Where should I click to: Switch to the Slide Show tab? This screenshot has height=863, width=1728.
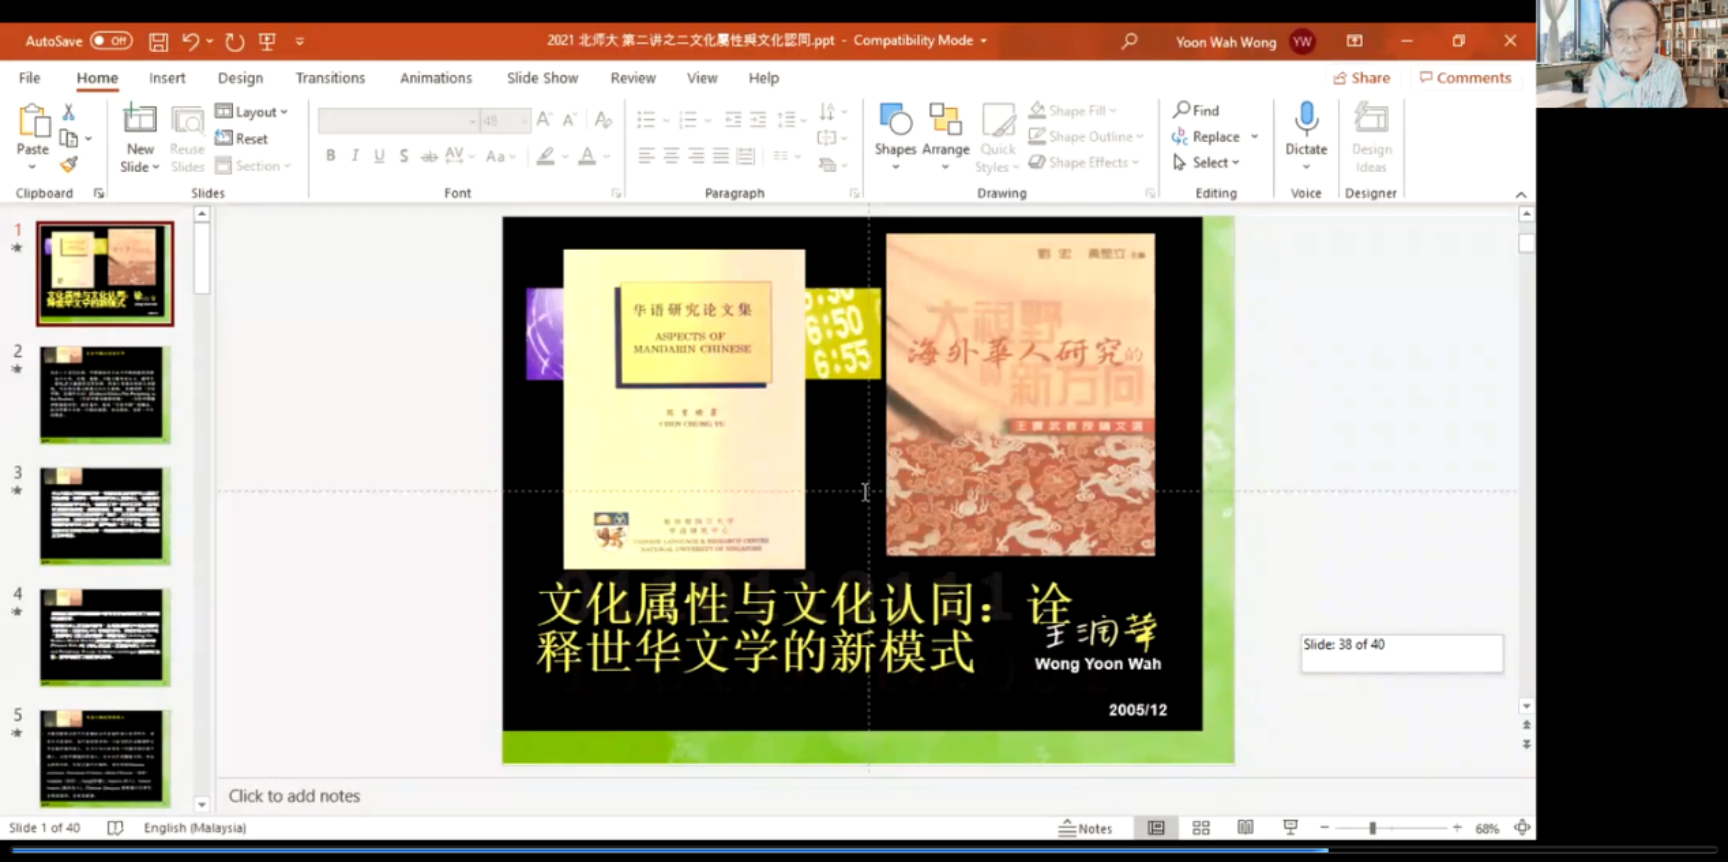click(x=542, y=78)
